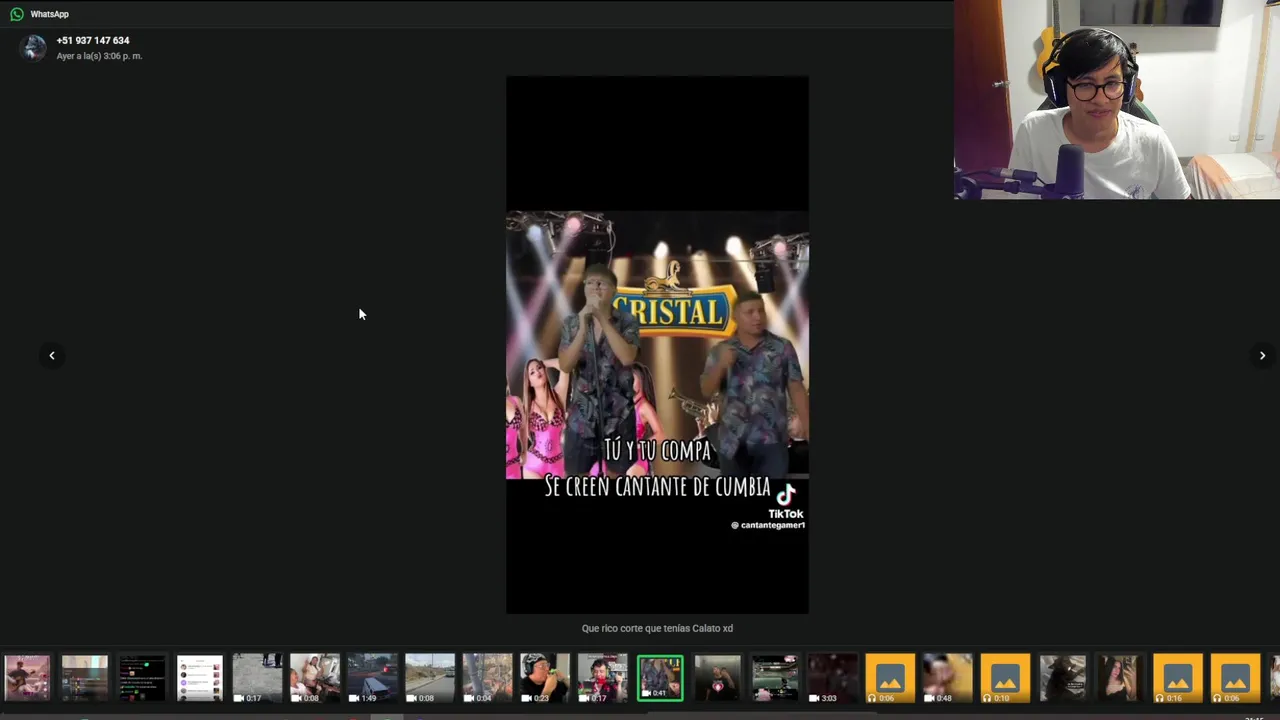Screen dimensions: 1280x720
Task: Open the guitar player image thumbnail
Action: pos(27,678)
